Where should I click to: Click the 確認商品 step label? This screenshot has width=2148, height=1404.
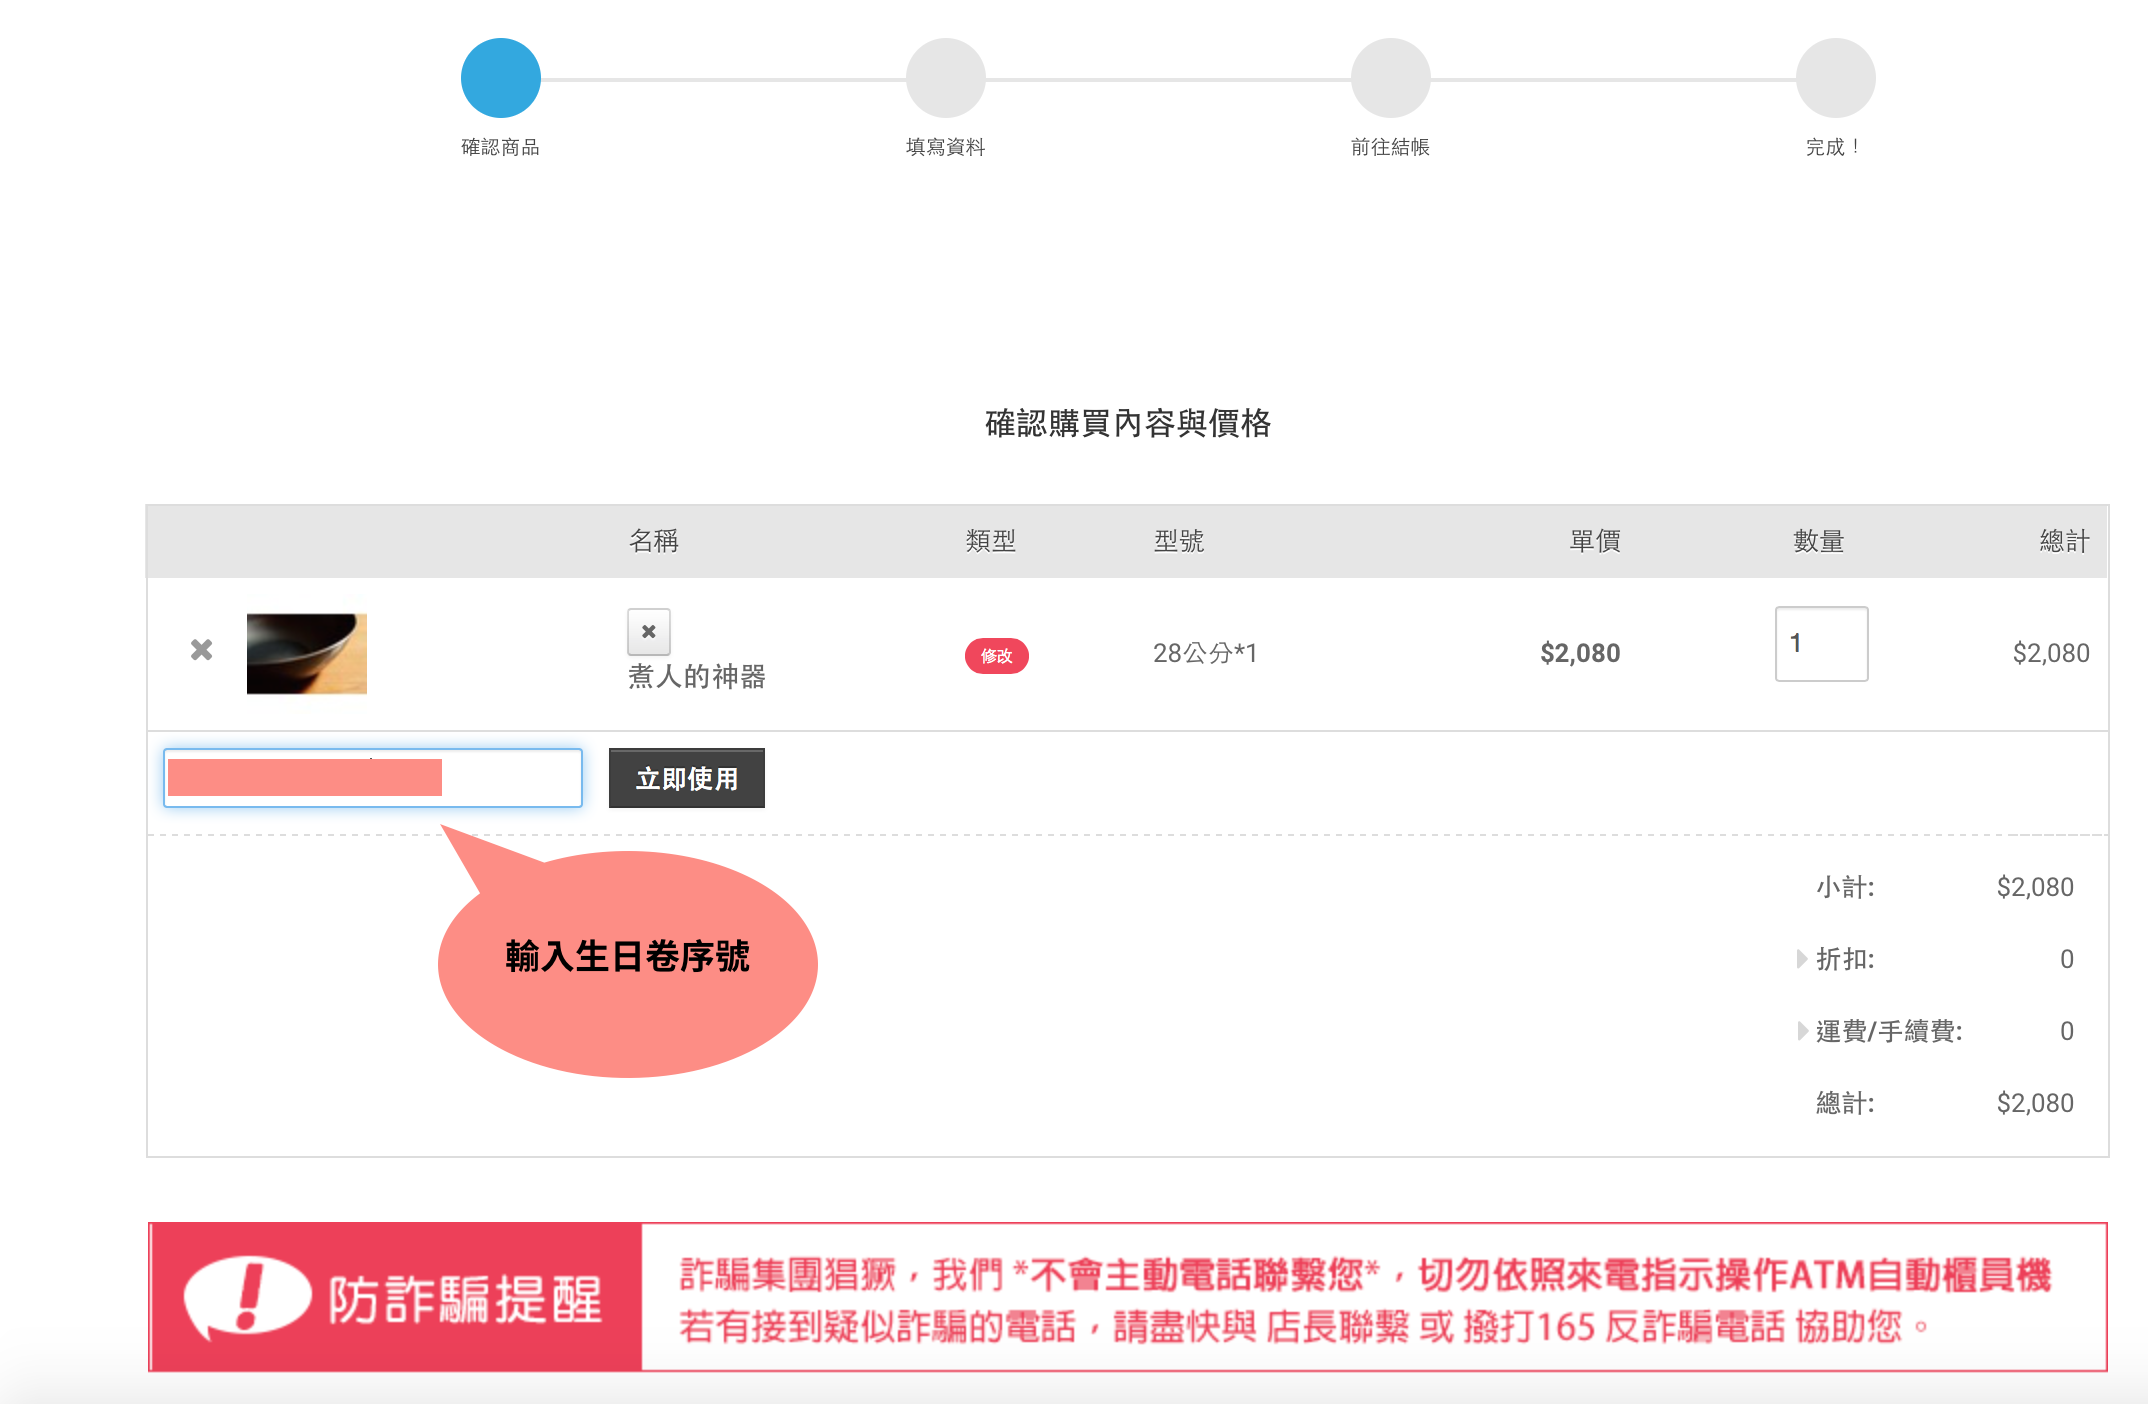pos(500,147)
